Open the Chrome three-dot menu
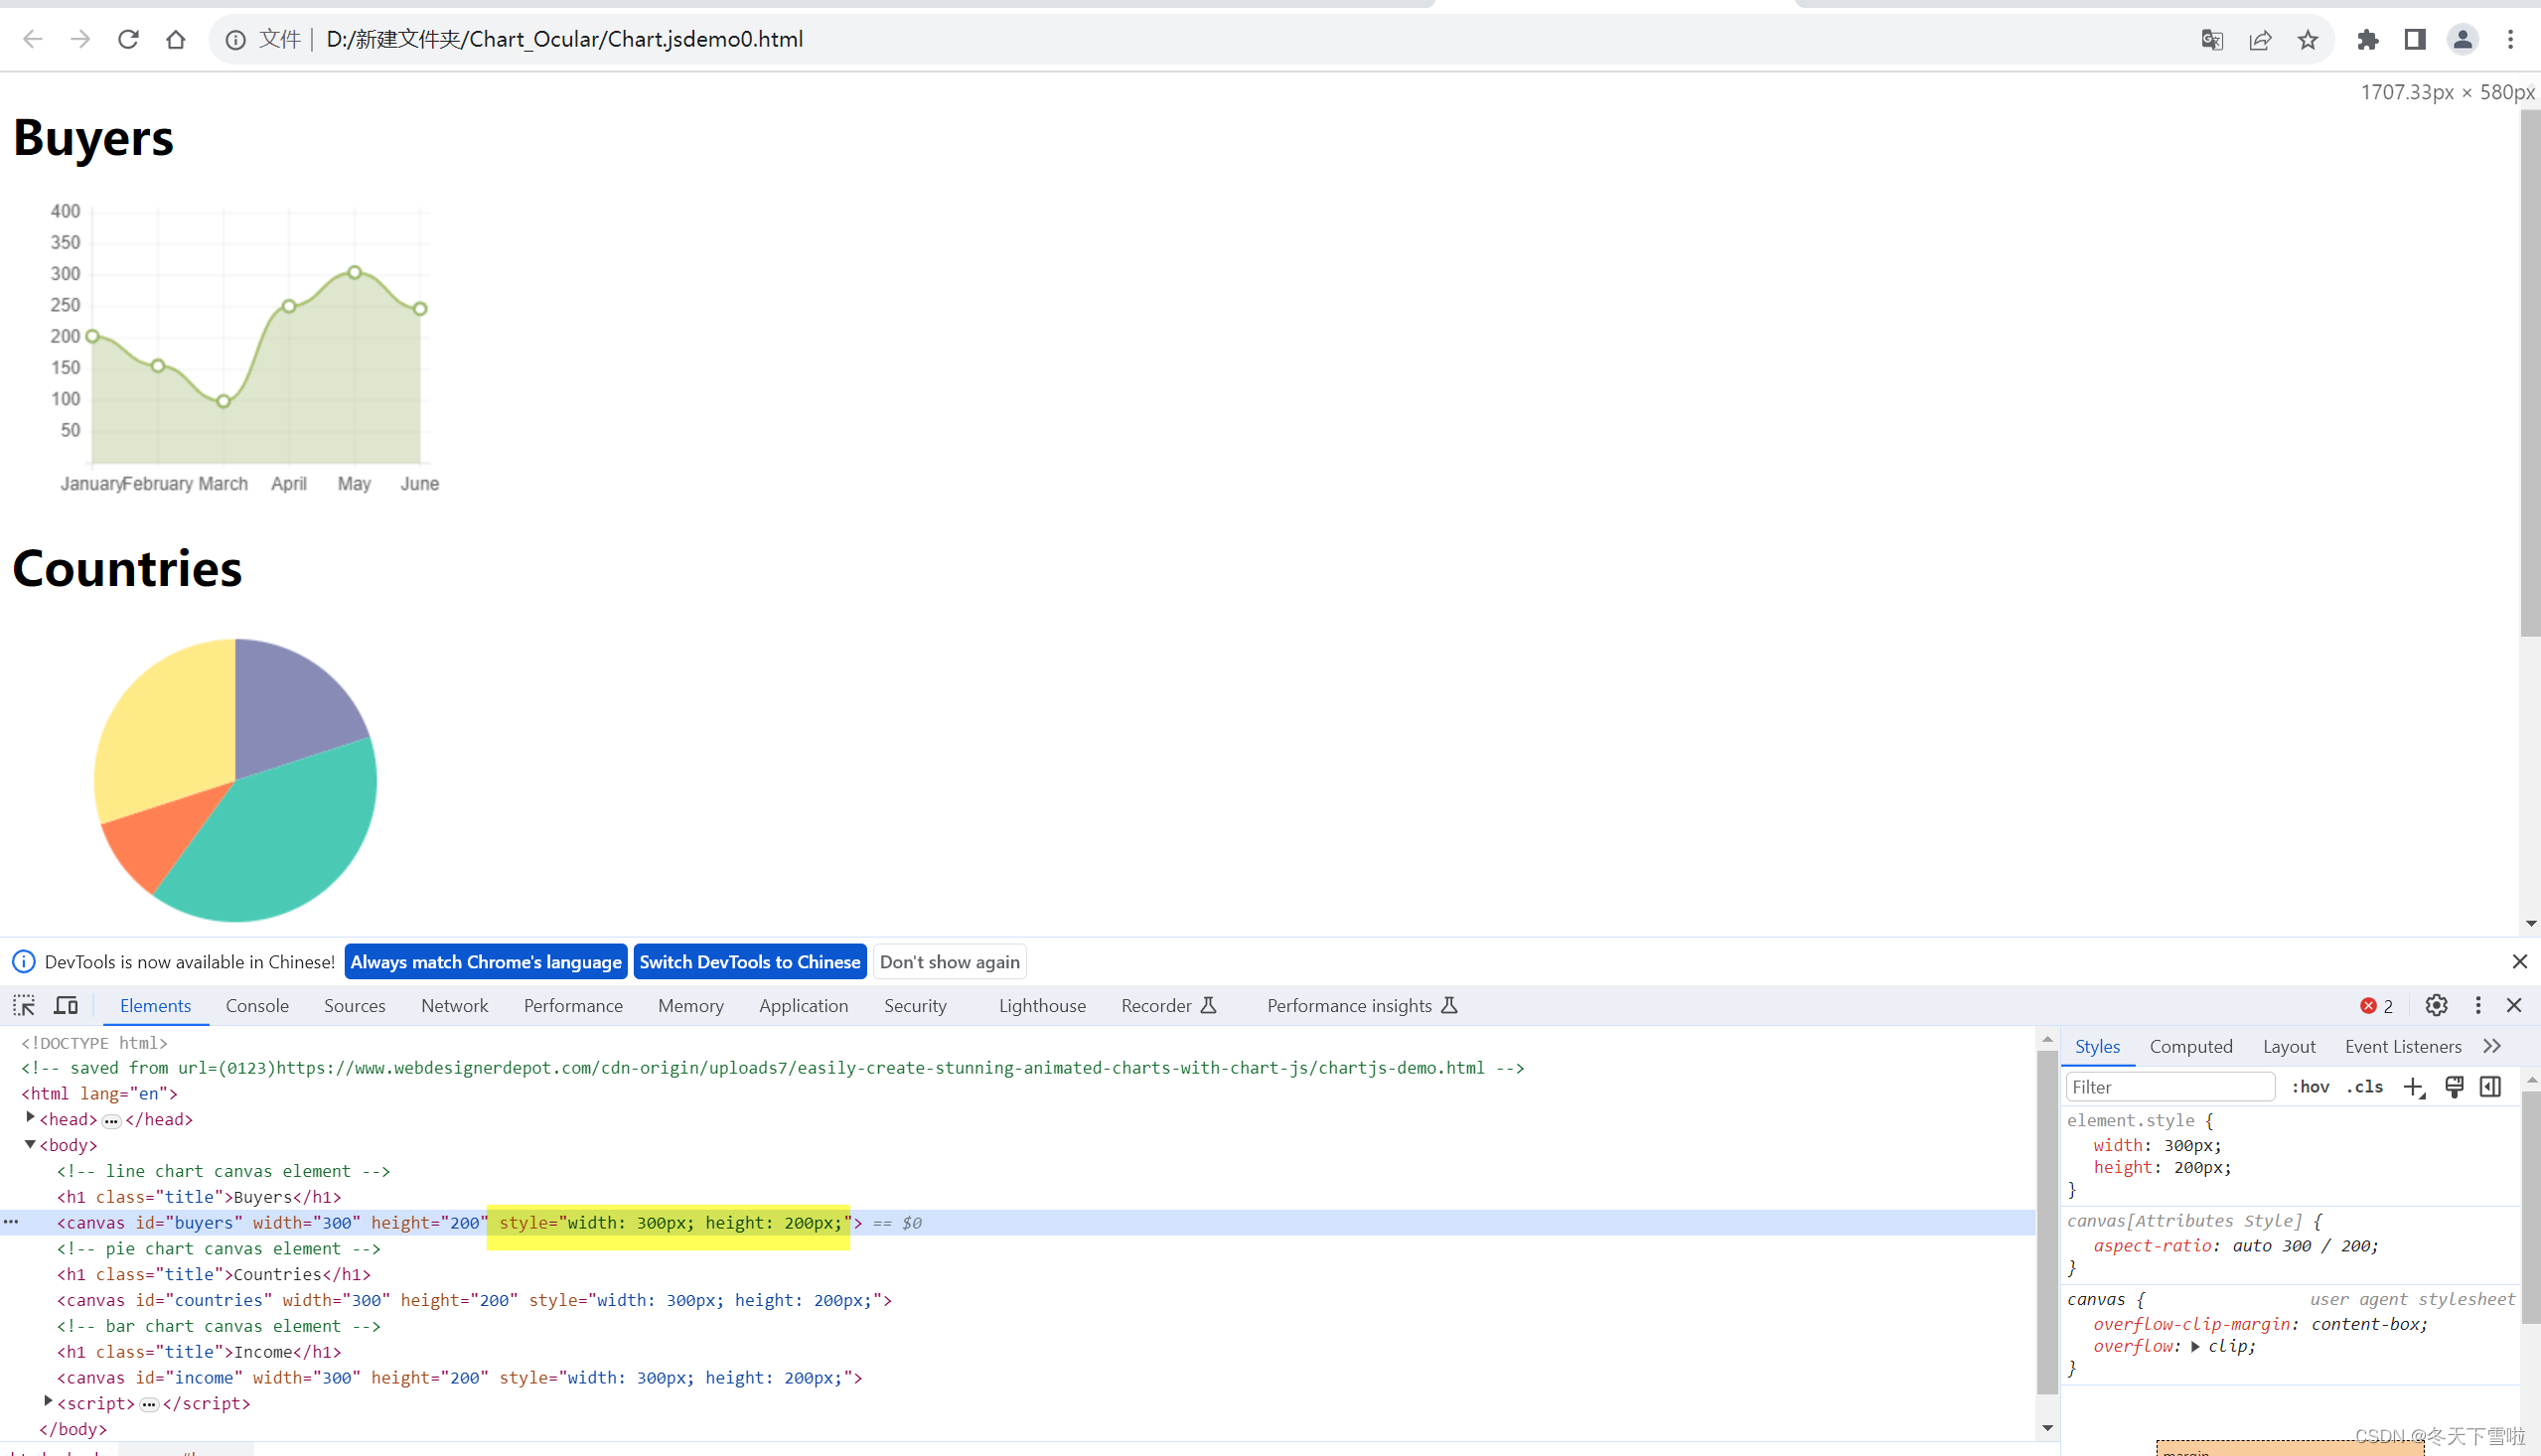The height and width of the screenshot is (1456, 2541). coord(2511,39)
